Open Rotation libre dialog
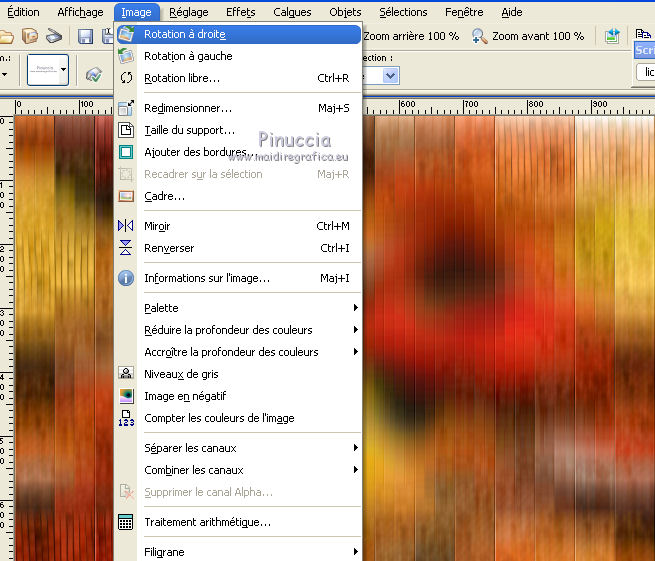The height and width of the screenshot is (561, 655). (239, 78)
